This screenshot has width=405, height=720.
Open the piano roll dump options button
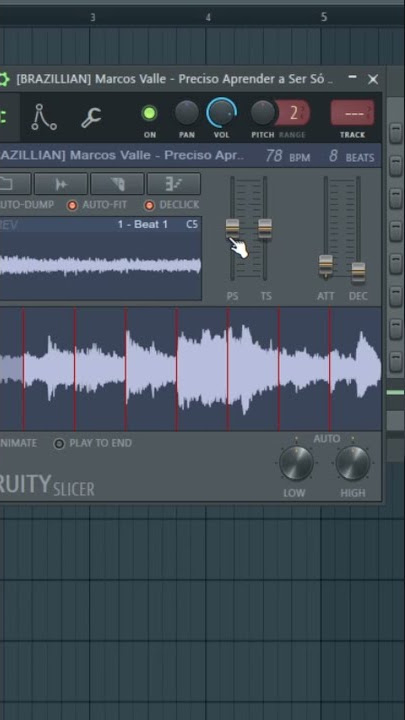tap(174, 184)
